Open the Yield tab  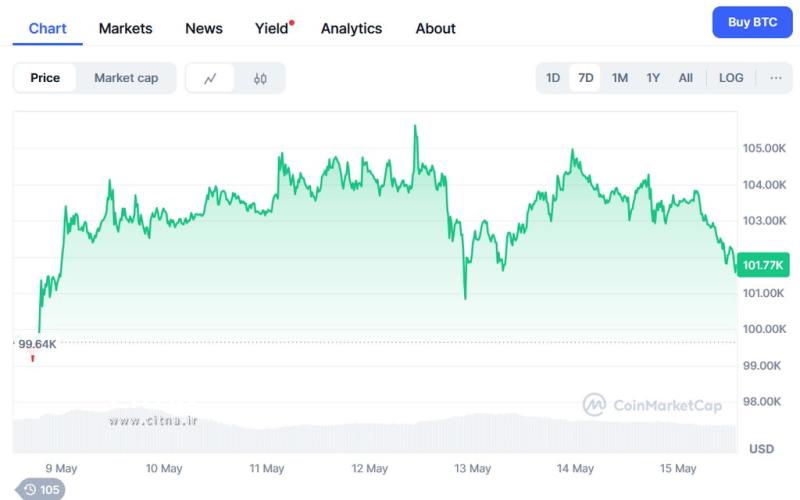pyautogui.click(x=272, y=28)
